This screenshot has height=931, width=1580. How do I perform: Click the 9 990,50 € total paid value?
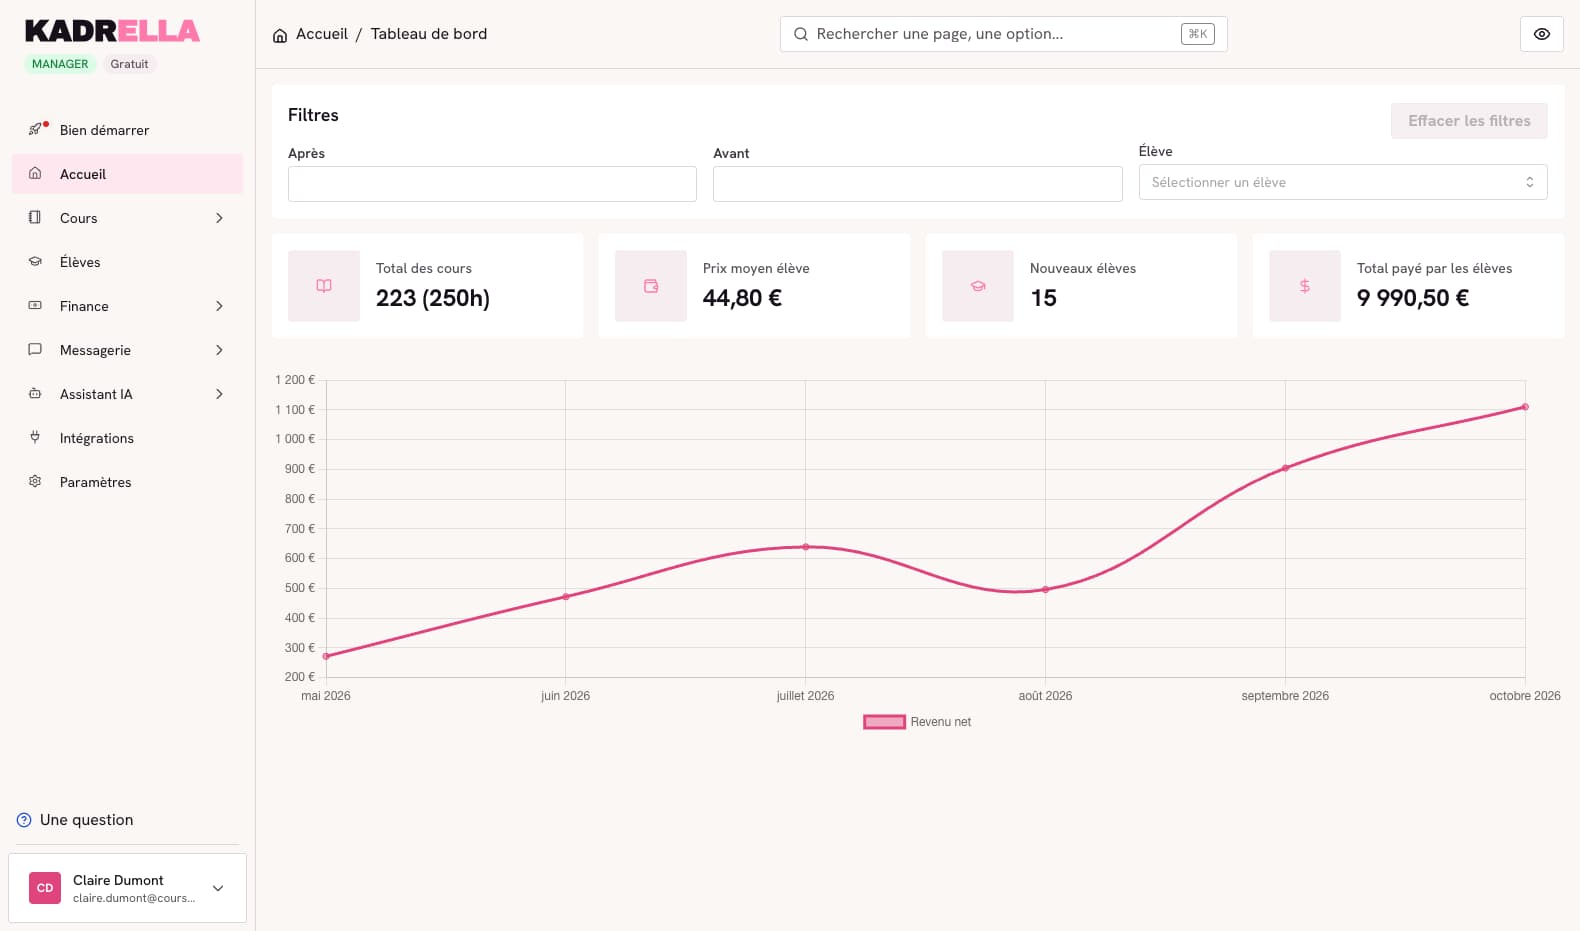point(1413,298)
